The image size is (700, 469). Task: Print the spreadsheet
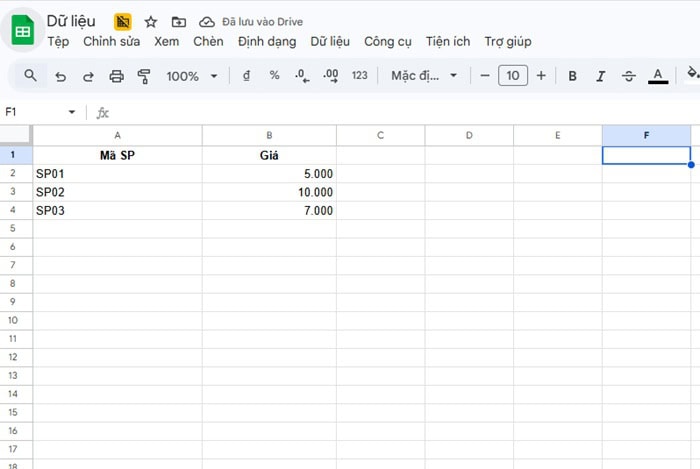116,76
